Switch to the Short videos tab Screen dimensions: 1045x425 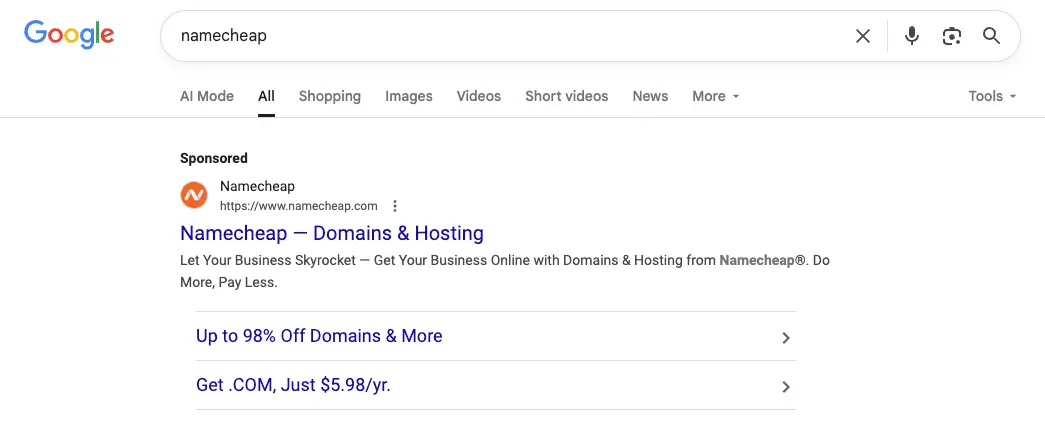[566, 96]
